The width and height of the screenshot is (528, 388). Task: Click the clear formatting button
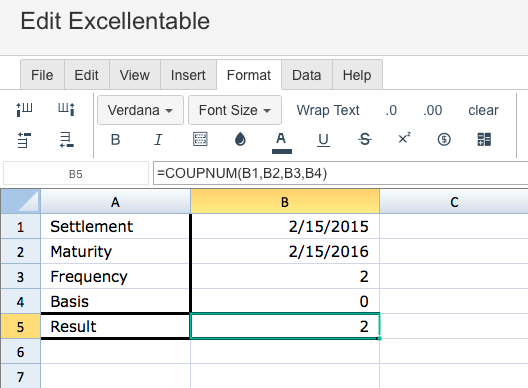[x=483, y=110]
